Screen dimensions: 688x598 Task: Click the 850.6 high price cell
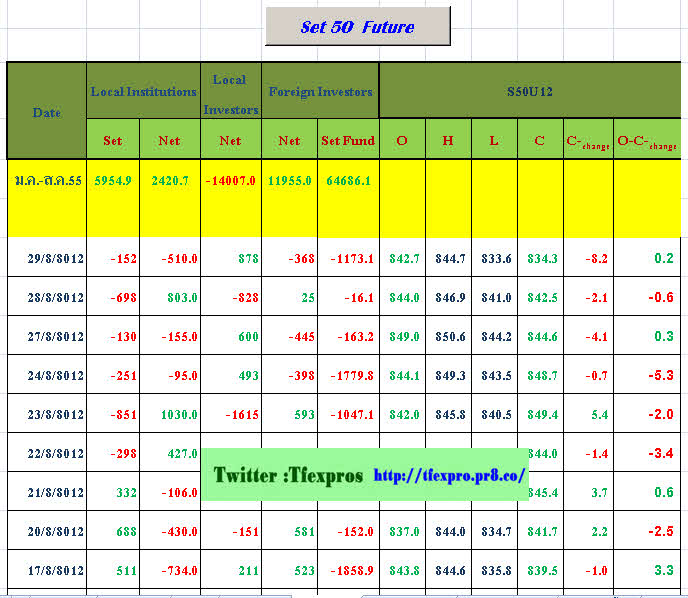pyautogui.click(x=450, y=337)
